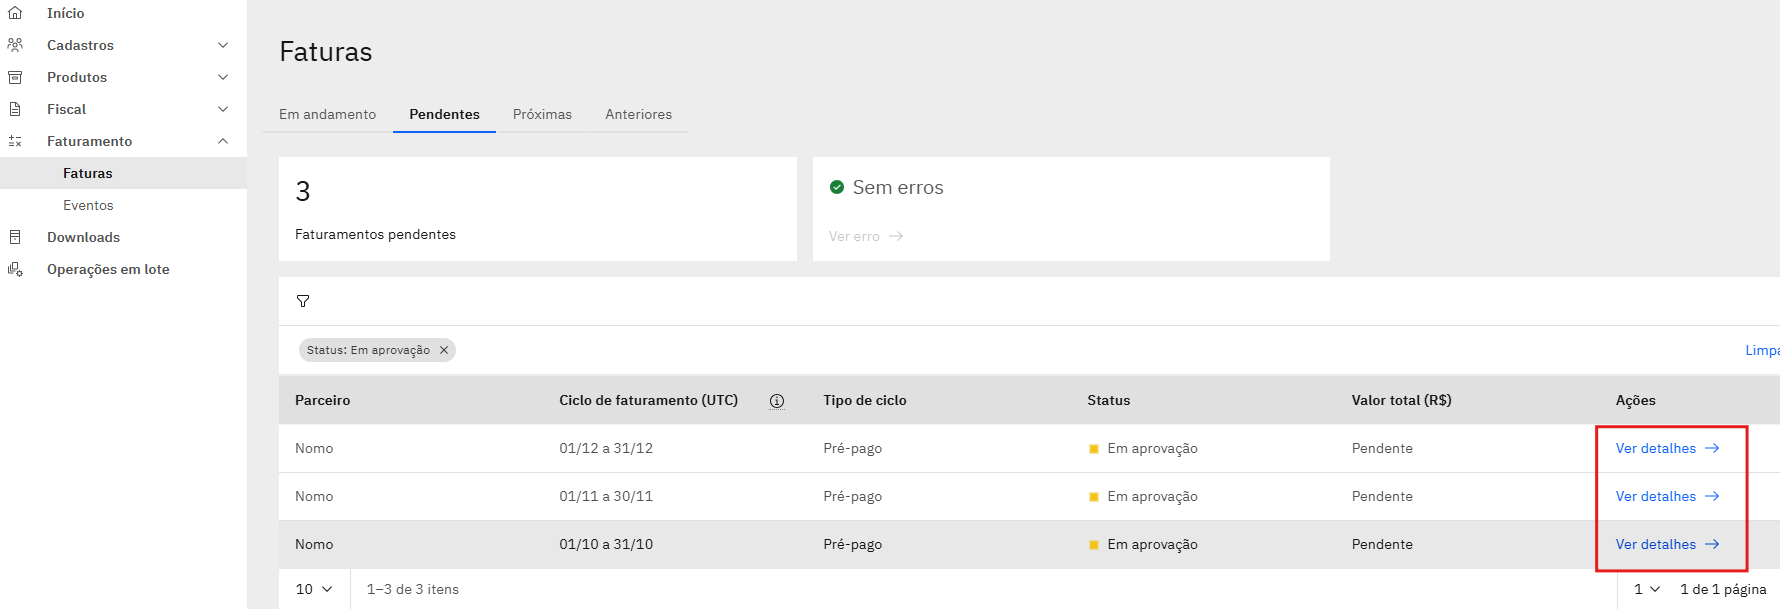Click Pendente value in the 01/11 row
The height and width of the screenshot is (609, 1780).
pyautogui.click(x=1382, y=496)
